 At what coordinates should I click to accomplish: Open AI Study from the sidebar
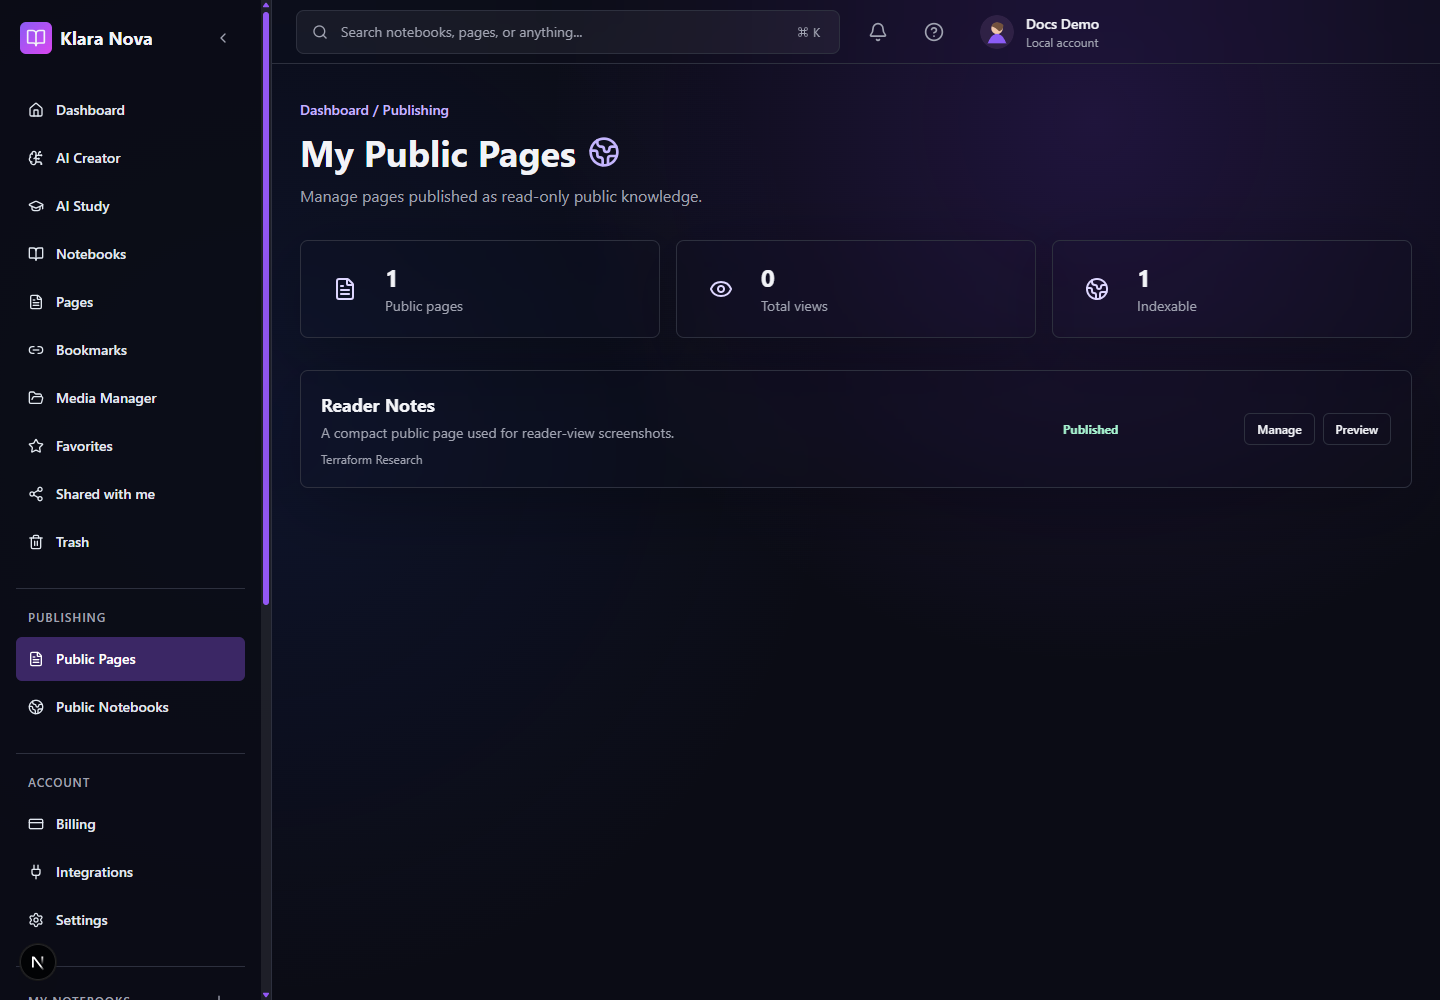coord(130,206)
